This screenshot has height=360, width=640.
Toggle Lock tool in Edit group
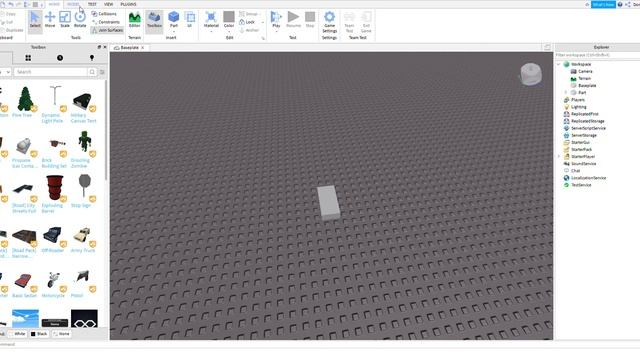coord(247,22)
